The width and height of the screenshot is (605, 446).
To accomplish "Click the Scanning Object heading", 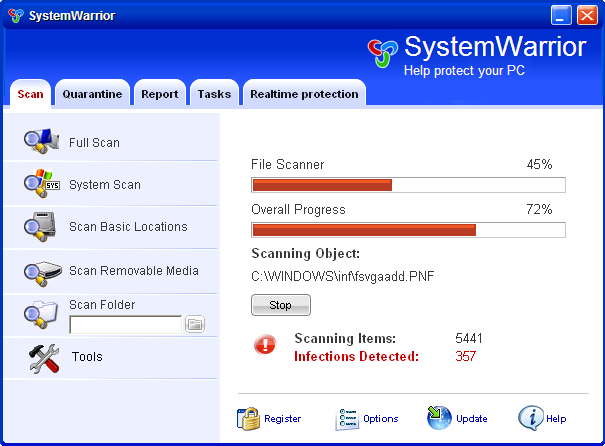I will tap(306, 253).
